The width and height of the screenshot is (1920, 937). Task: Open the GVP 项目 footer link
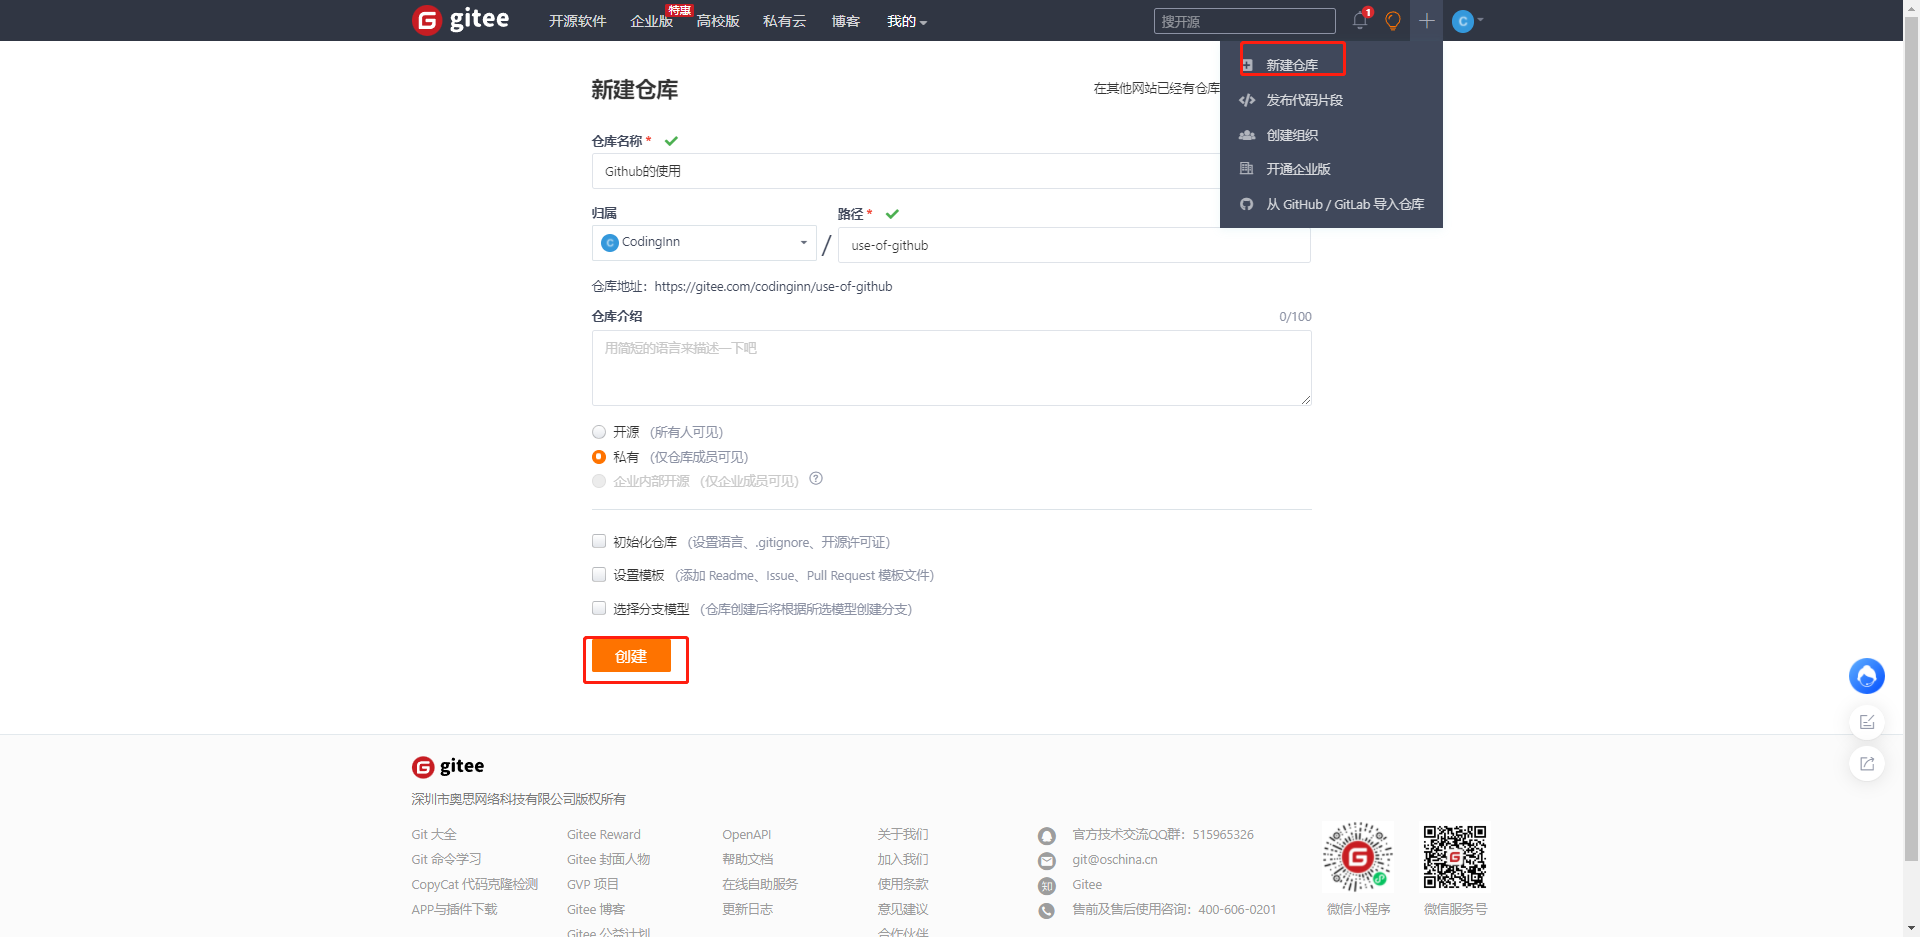(593, 884)
